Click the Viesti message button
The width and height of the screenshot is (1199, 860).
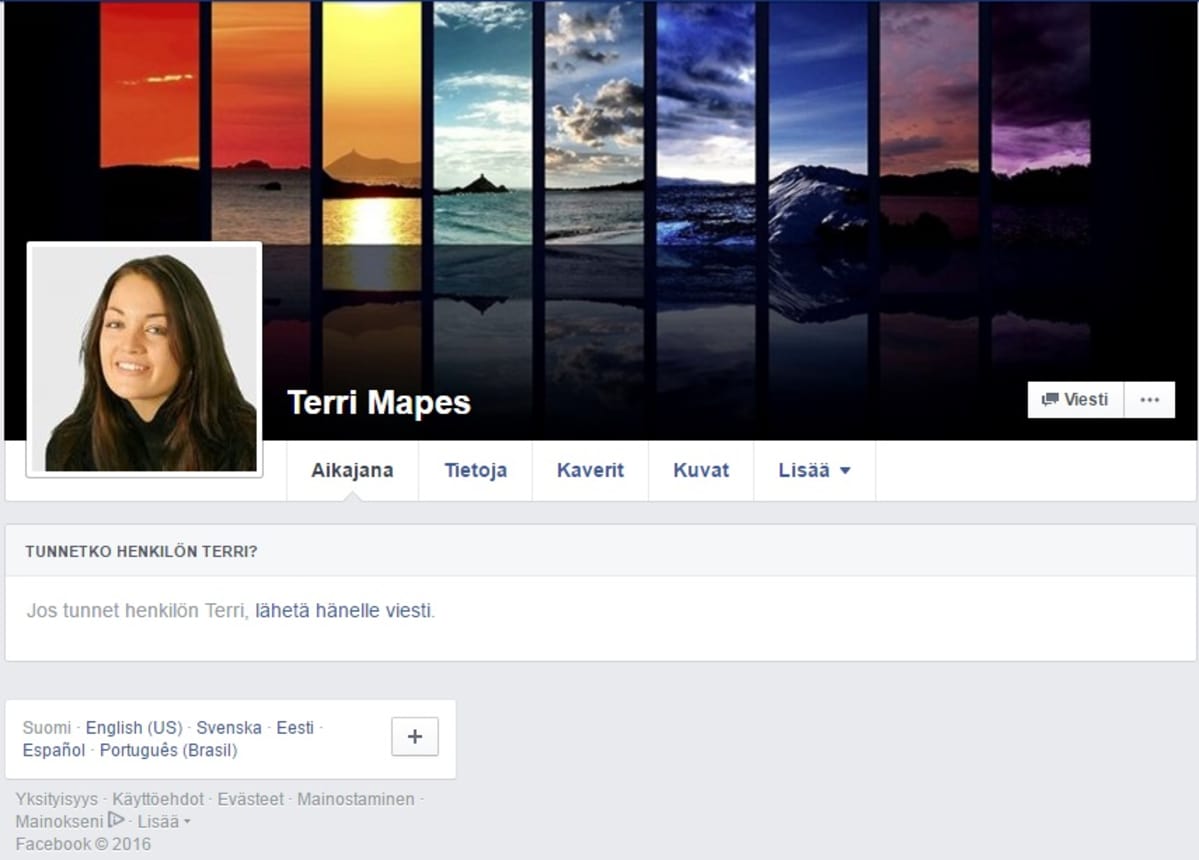1075,400
